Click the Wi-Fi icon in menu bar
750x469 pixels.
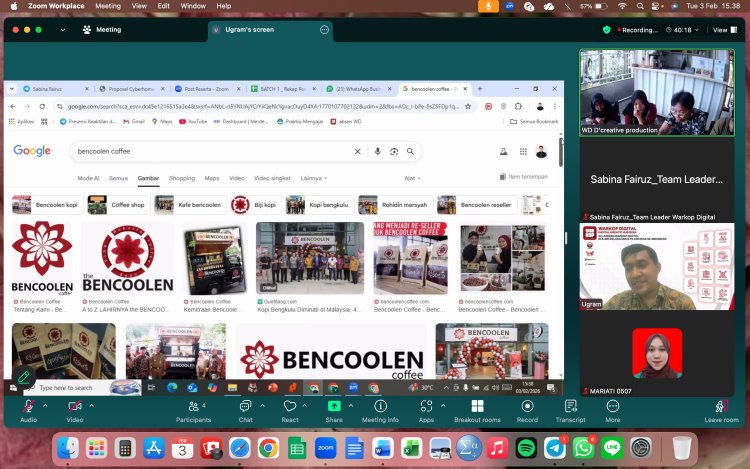[x=622, y=6]
